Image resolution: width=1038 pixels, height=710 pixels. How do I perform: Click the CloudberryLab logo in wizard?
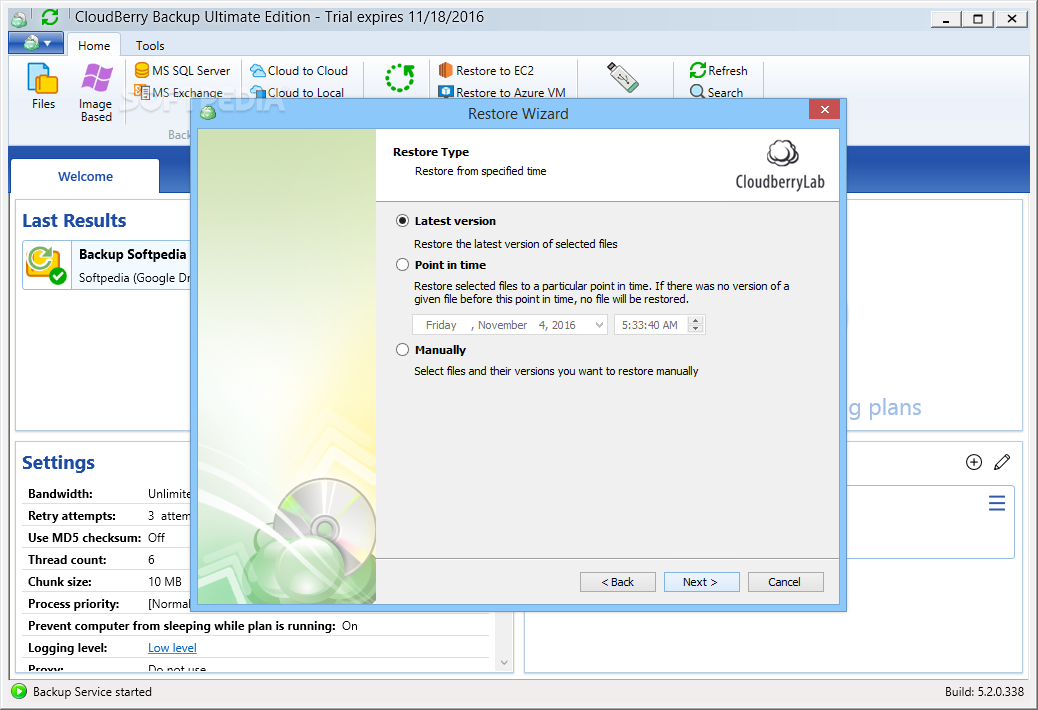780,165
